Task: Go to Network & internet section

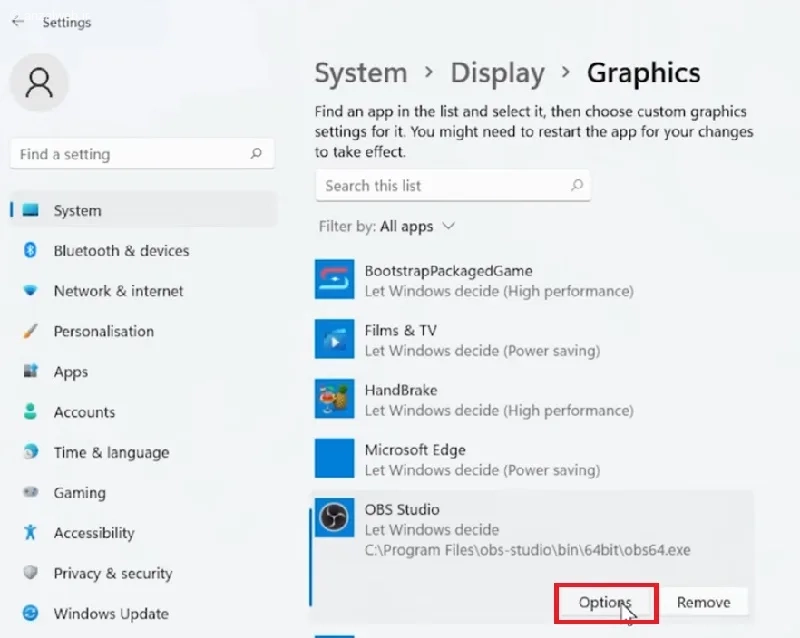Action: click(118, 291)
